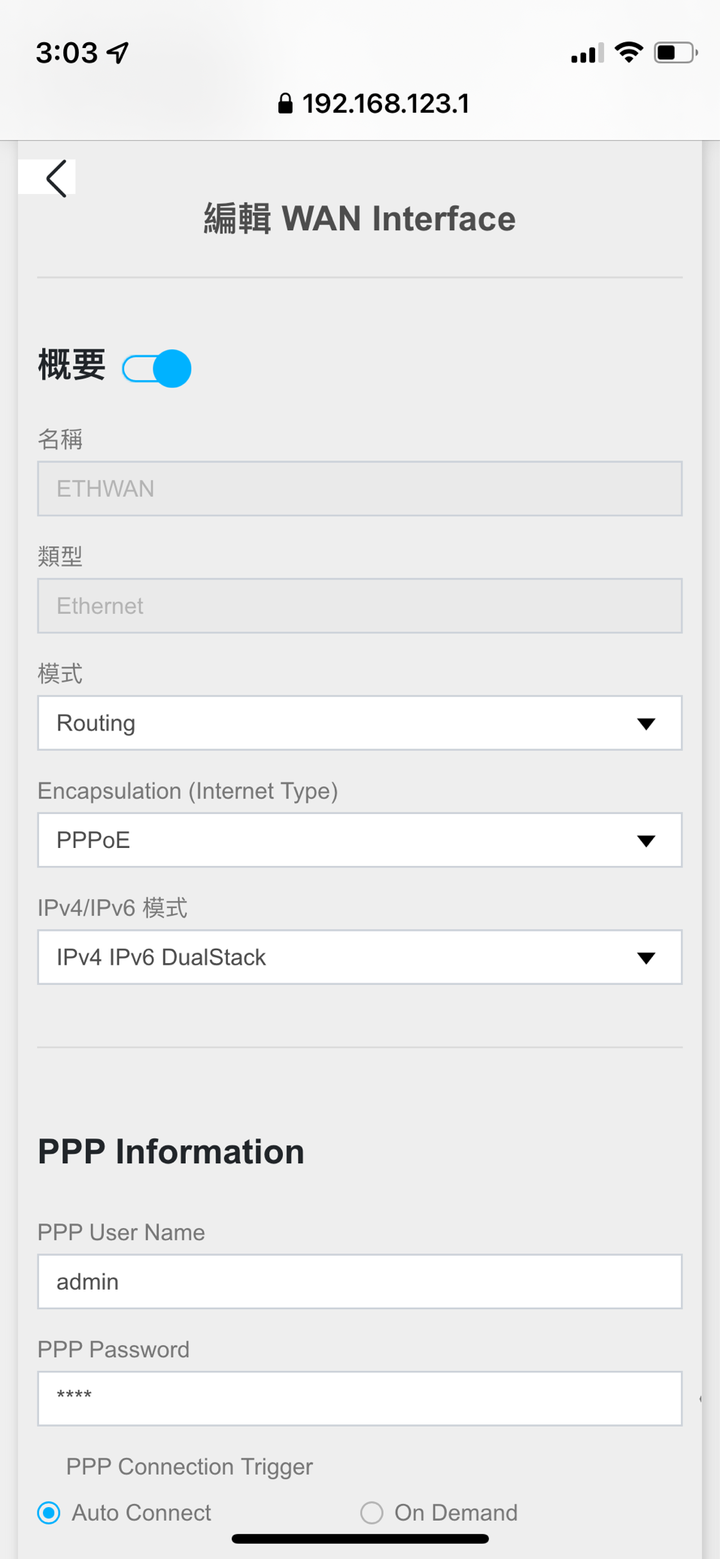The width and height of the screenshot is (720, 1559).
Task: Select the Auto Connect radio button
Action: [48, 1512]
